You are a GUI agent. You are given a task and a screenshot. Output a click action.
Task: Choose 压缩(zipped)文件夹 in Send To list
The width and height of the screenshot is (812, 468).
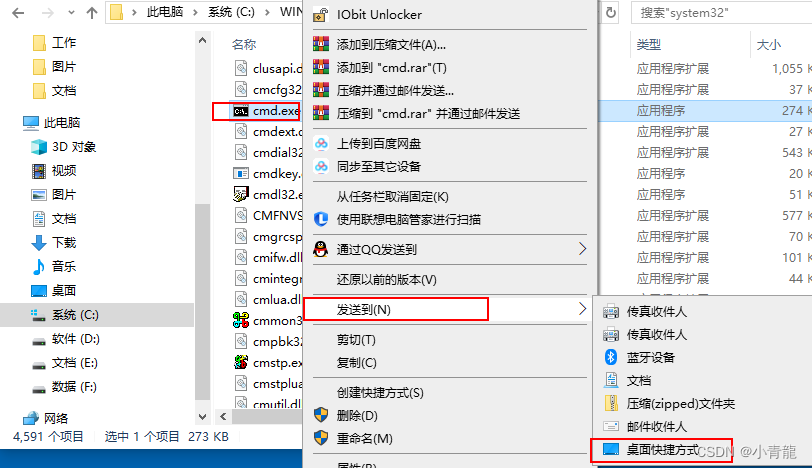coord(681,404)
